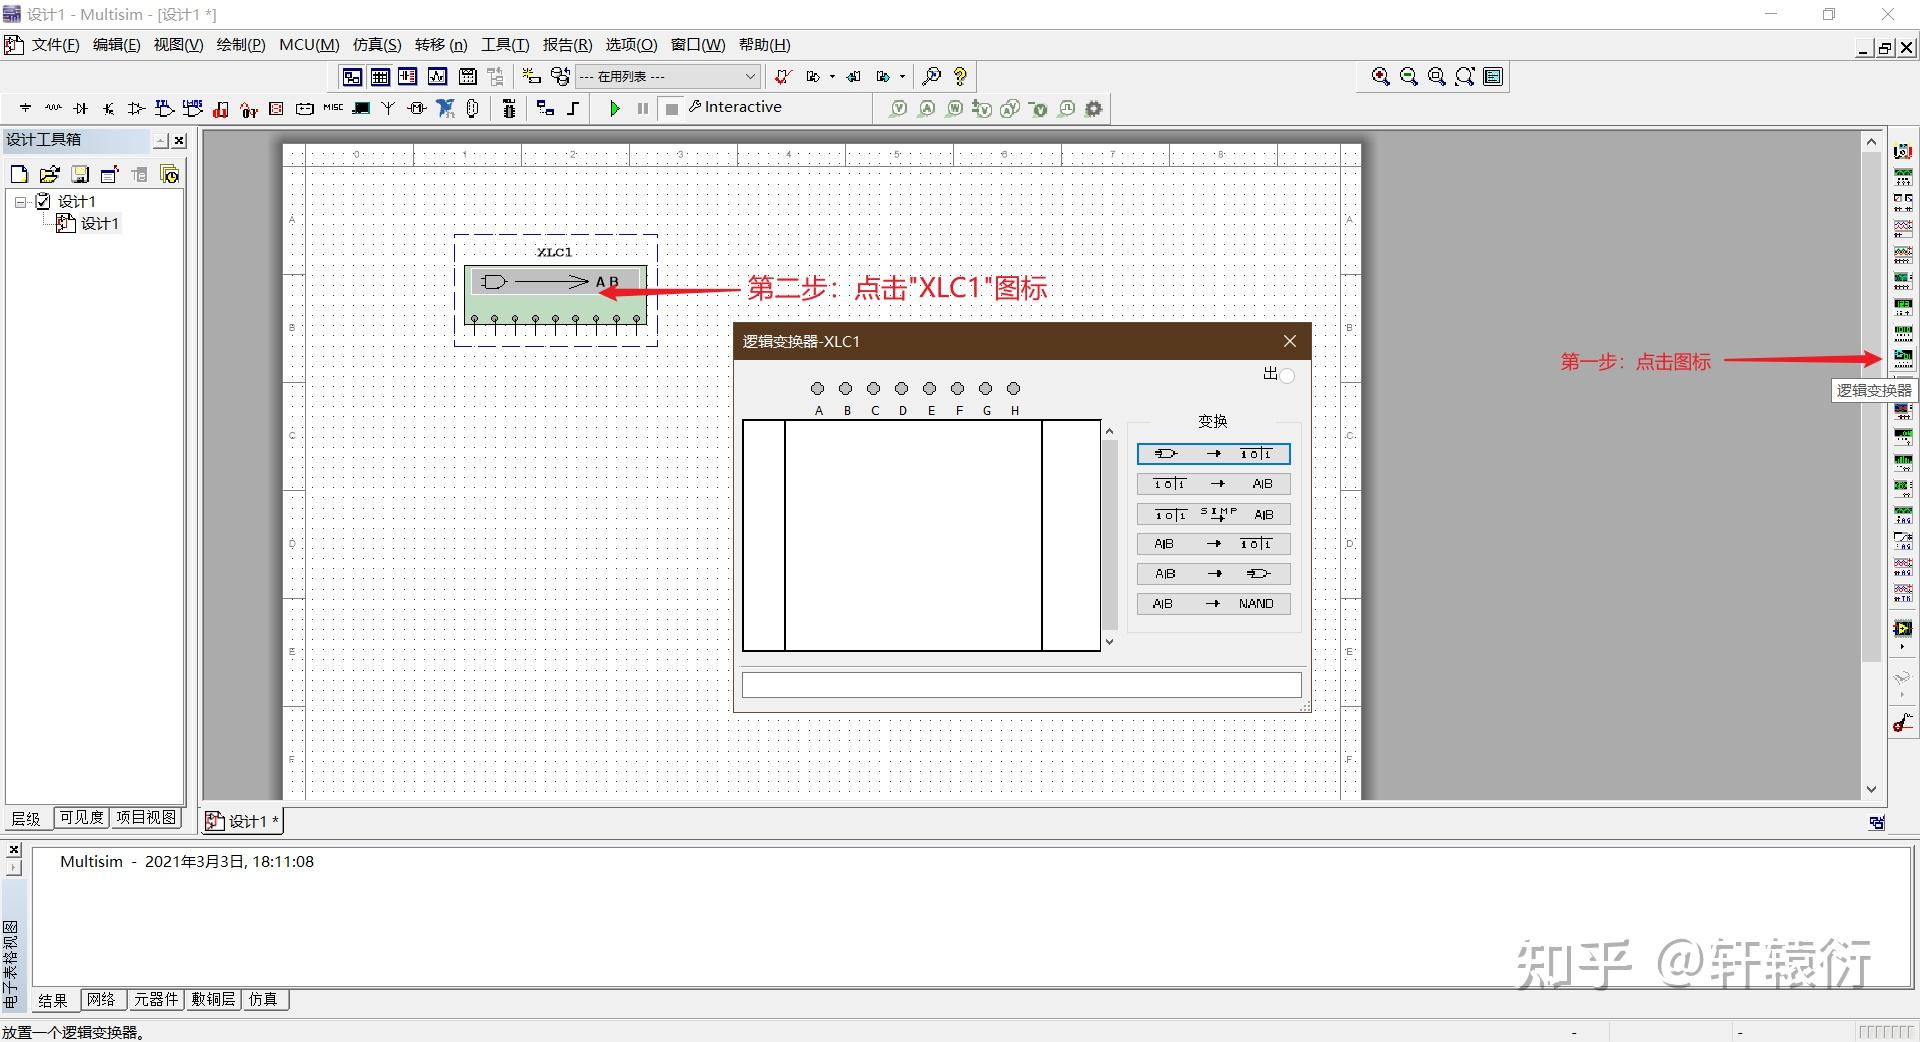Open the CMOS component group
This screenshot has height=1042, width=1920.
click(x=193, y=108)
